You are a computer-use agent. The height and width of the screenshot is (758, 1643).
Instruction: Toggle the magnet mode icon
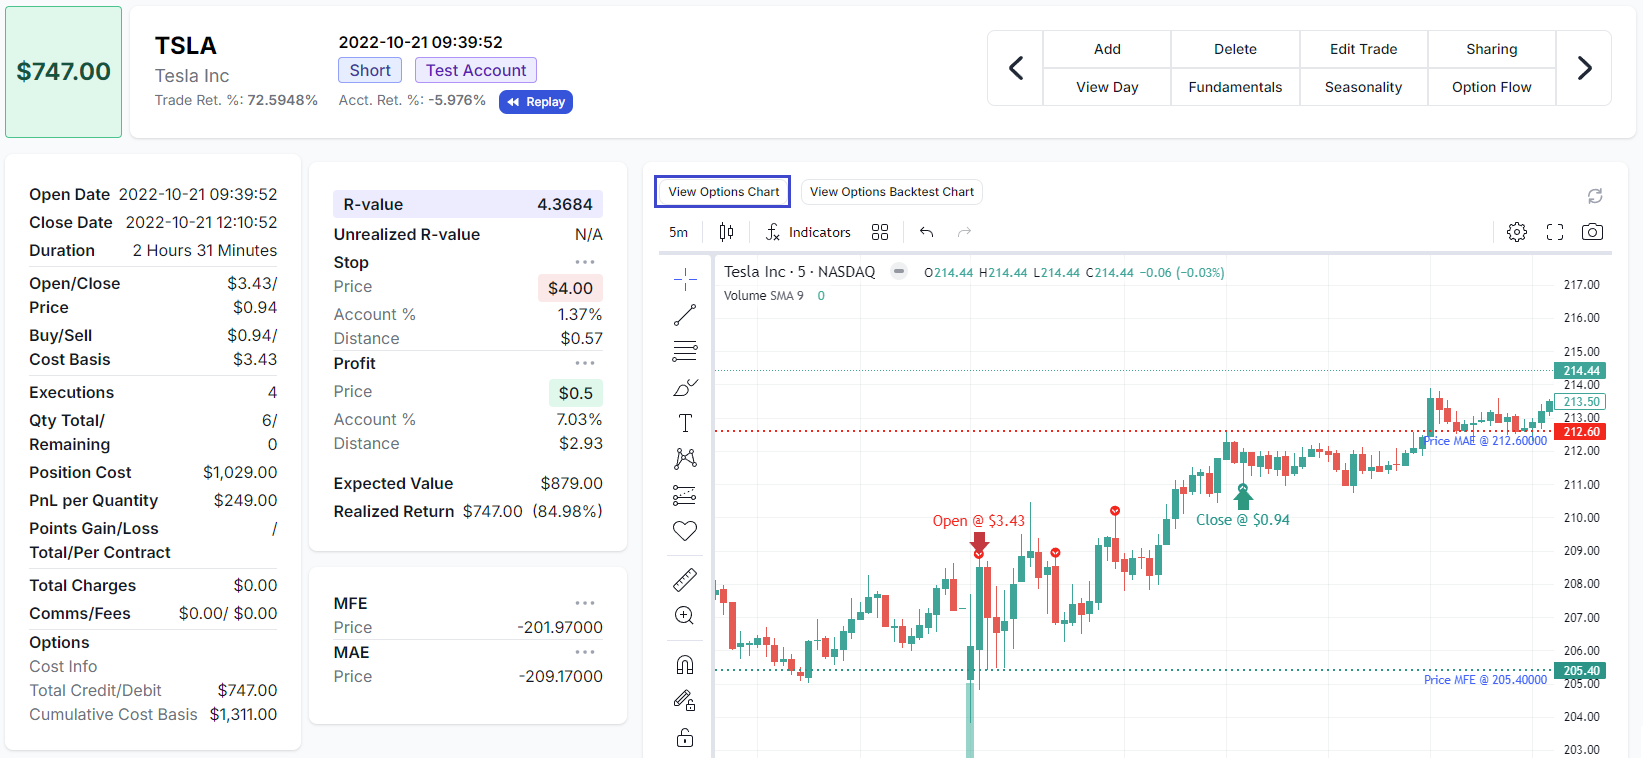[x=685, y=664]
